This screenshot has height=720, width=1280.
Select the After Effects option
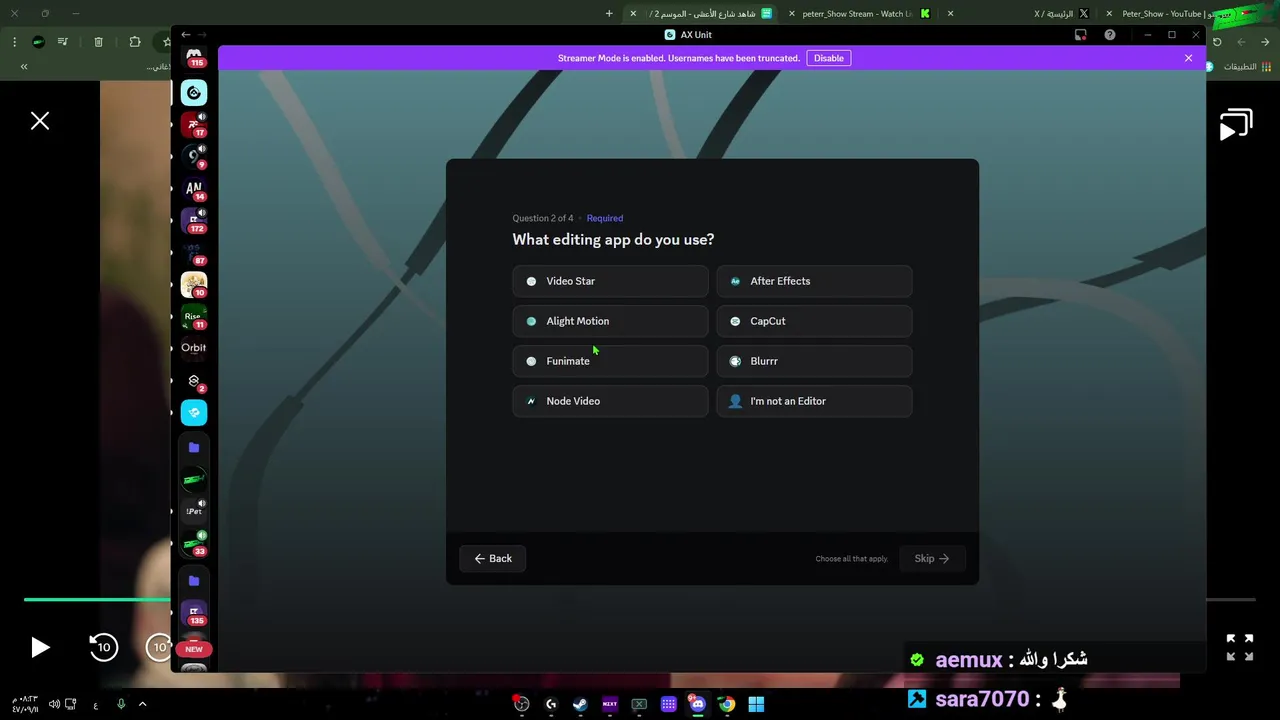point(814,281)
